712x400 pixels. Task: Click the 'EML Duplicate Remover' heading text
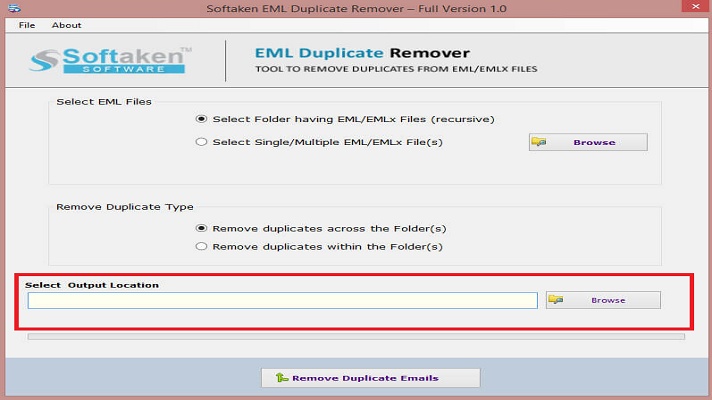[362, 53]
